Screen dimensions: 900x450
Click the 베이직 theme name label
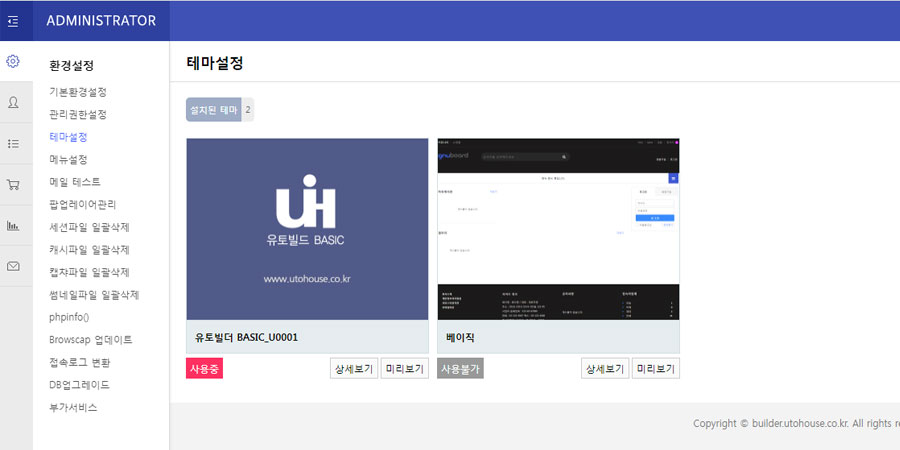pos(460,338)
